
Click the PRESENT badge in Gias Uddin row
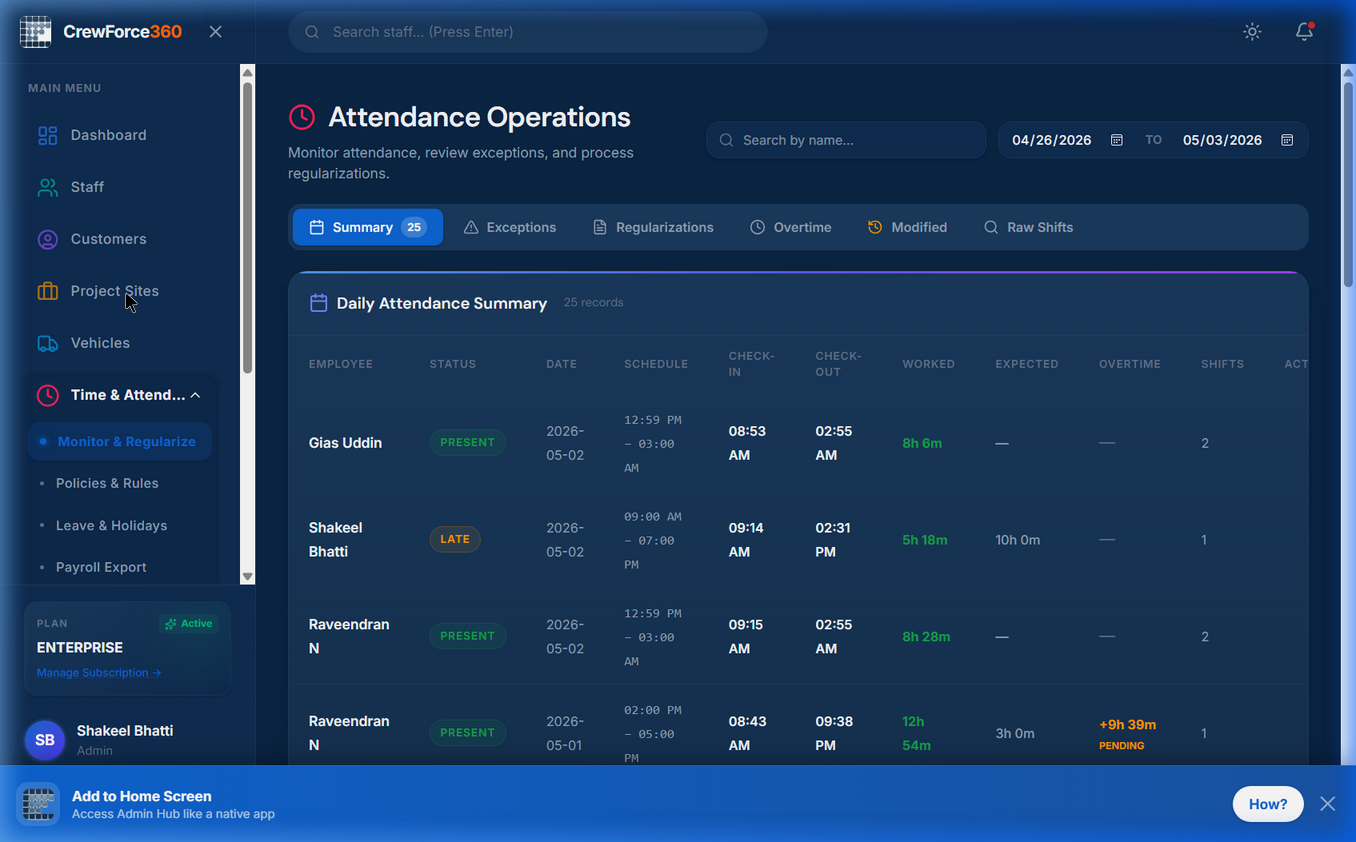(x=468, y=442)
